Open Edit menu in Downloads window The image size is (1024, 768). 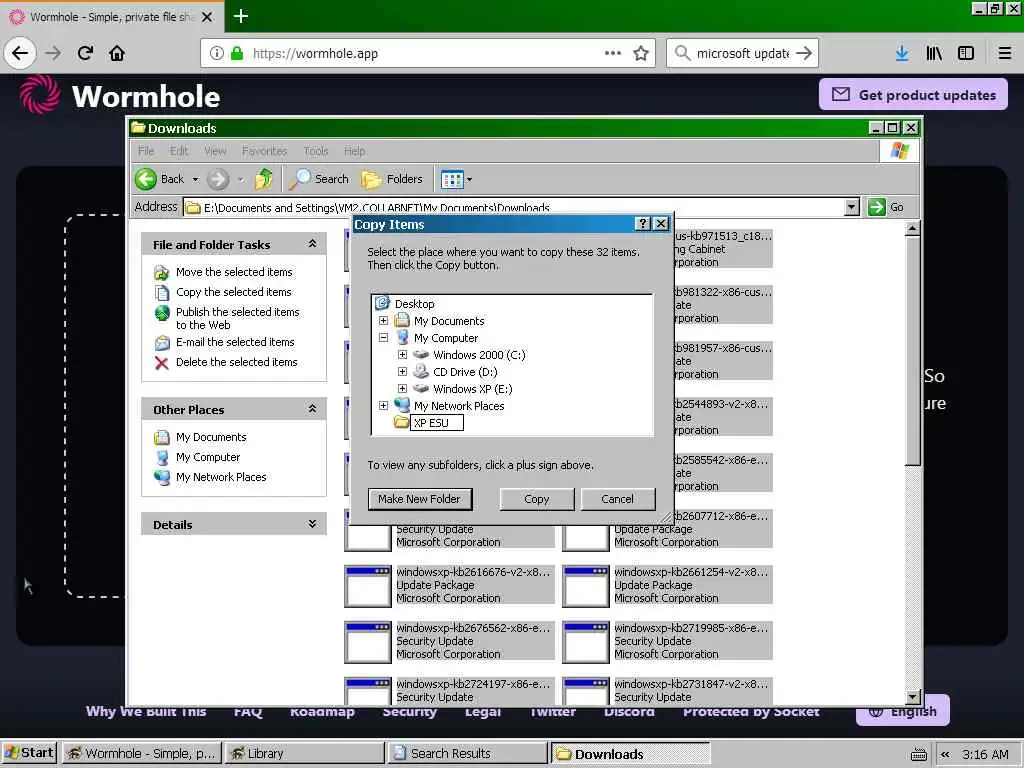click(178, 151)
